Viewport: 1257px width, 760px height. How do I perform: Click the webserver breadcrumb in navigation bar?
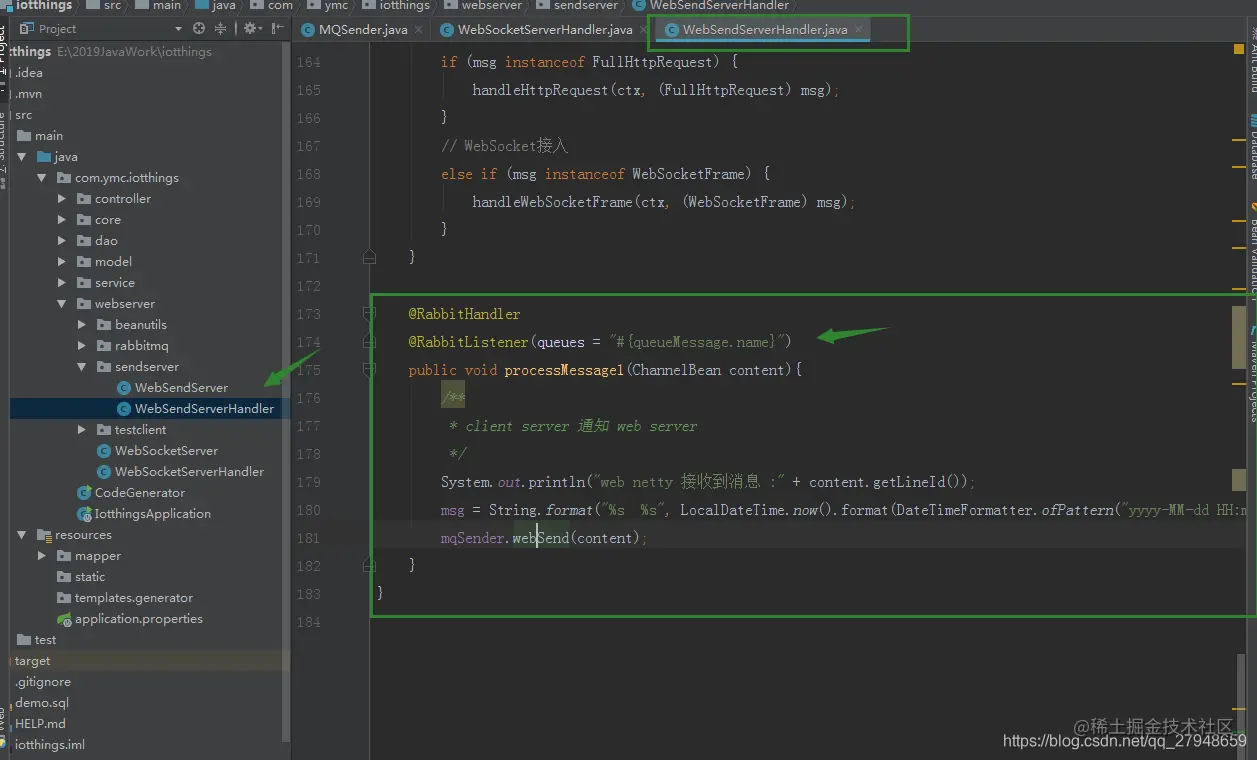pyautogui.click(x=492, y=6)
